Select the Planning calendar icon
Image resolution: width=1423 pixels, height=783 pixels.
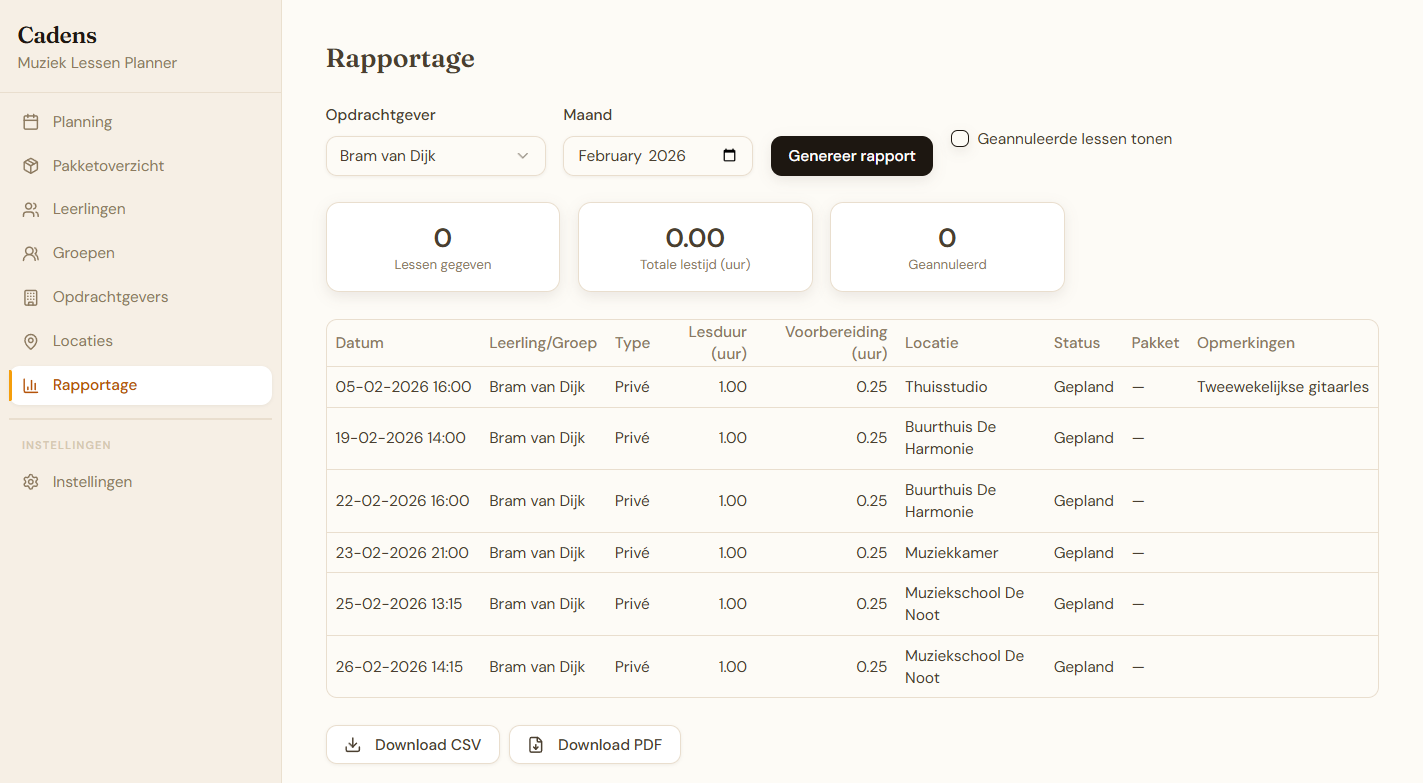coord(31,121)
